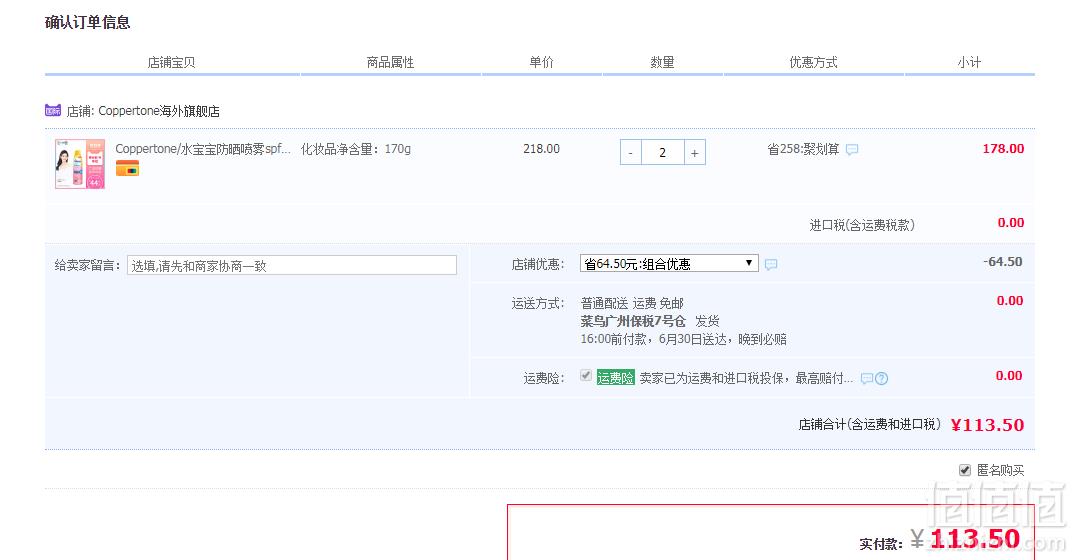Click the 数量 column header
The height and width of the screenshot is (560, 1075).
coord(662,62)
